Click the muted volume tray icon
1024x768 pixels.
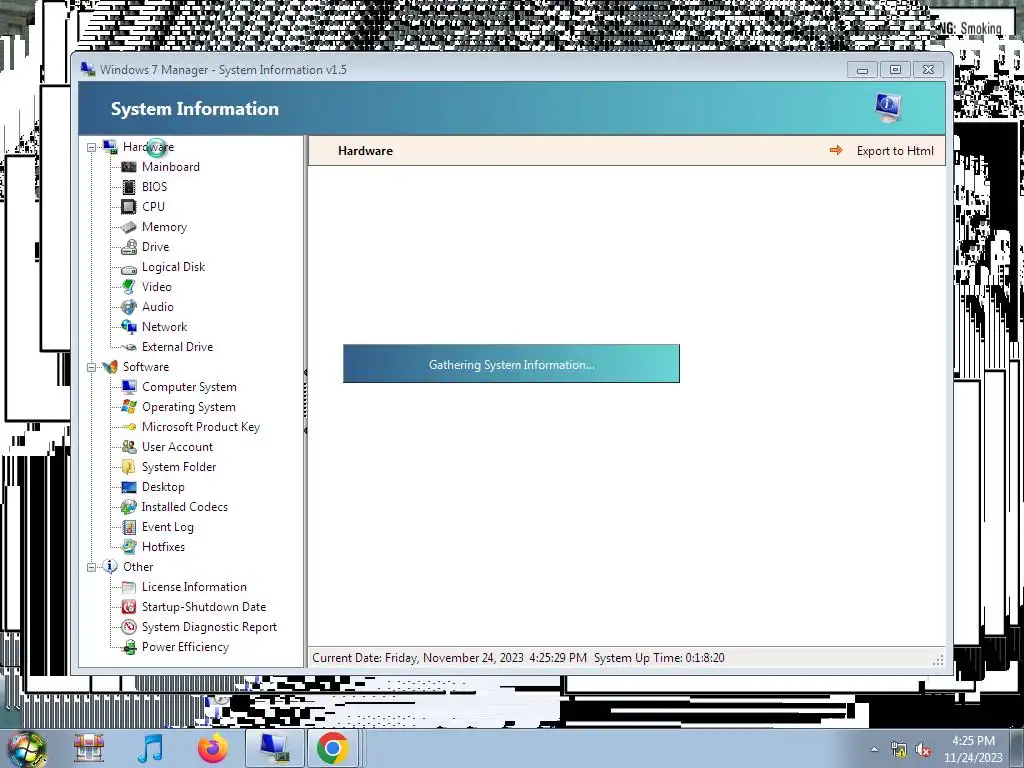[923, 750]
